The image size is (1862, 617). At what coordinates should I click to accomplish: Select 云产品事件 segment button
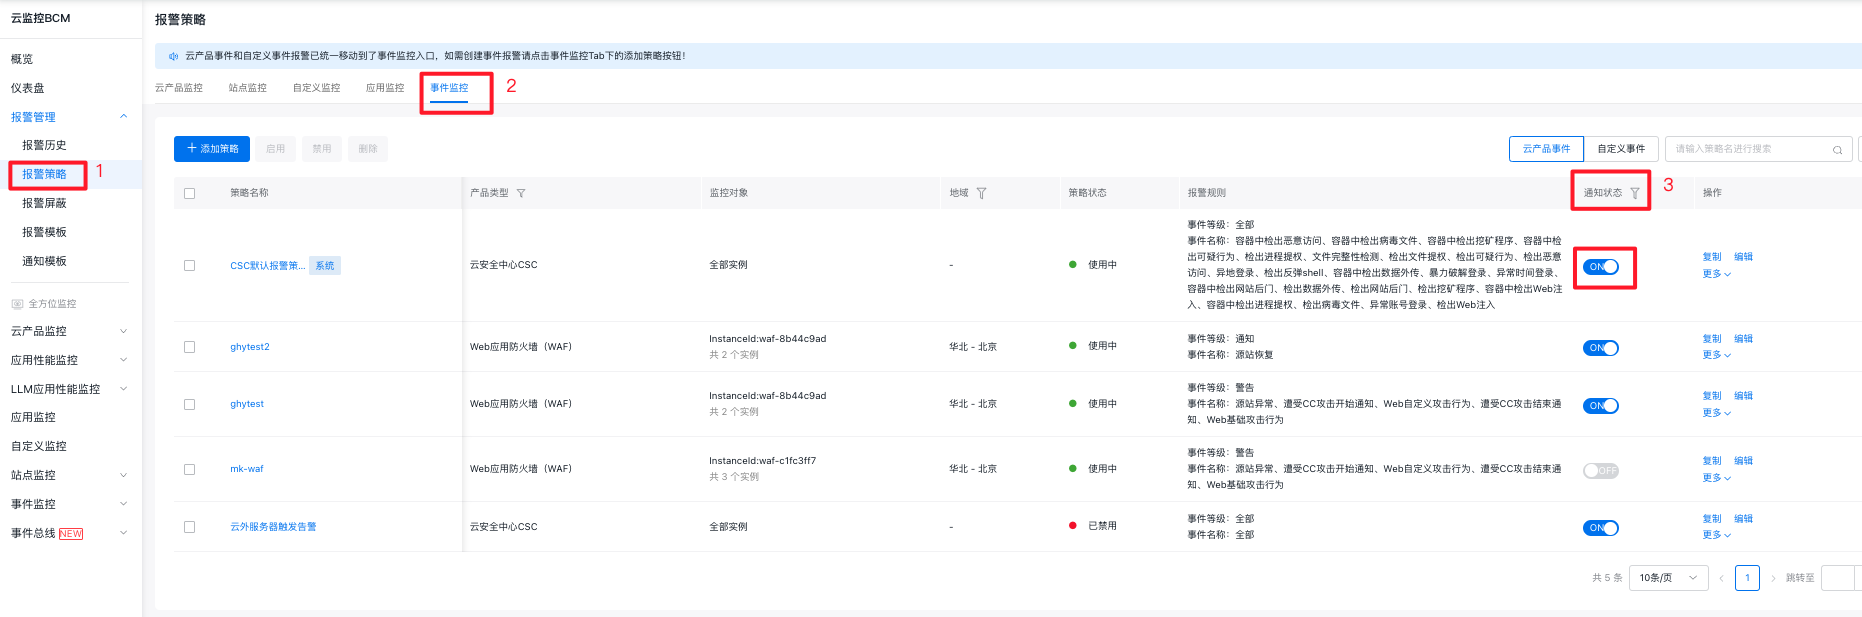click(1546, 149)
